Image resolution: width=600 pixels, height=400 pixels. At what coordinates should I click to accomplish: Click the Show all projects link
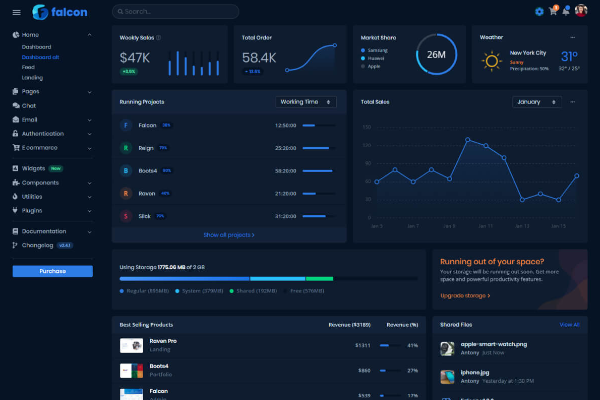(229, 235)
